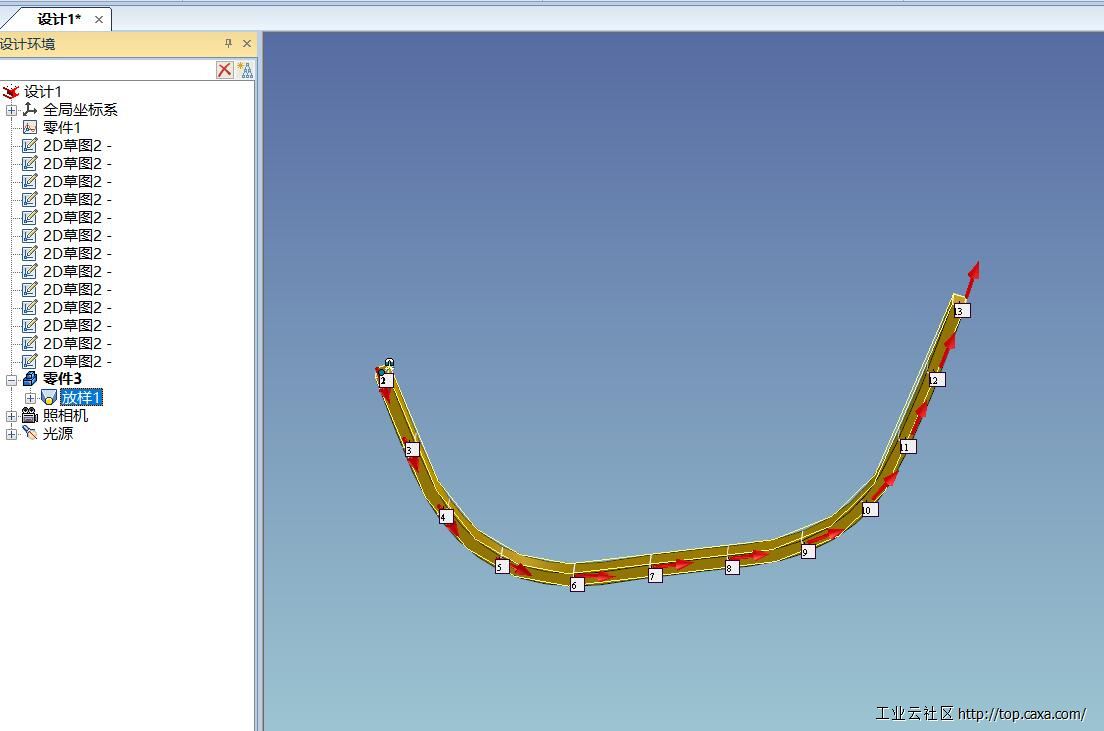
Task: Select 零件1 in the design tree
Action: tap(62, 128)
